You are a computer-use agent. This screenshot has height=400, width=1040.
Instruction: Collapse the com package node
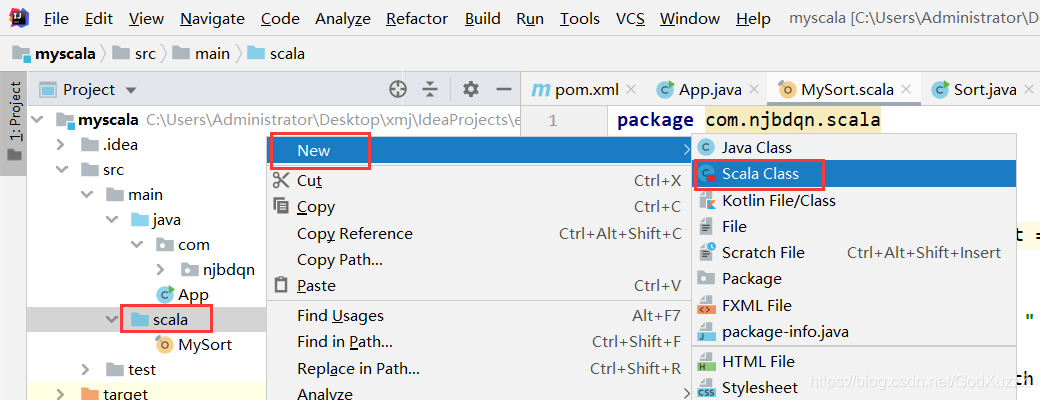point(137,245)
